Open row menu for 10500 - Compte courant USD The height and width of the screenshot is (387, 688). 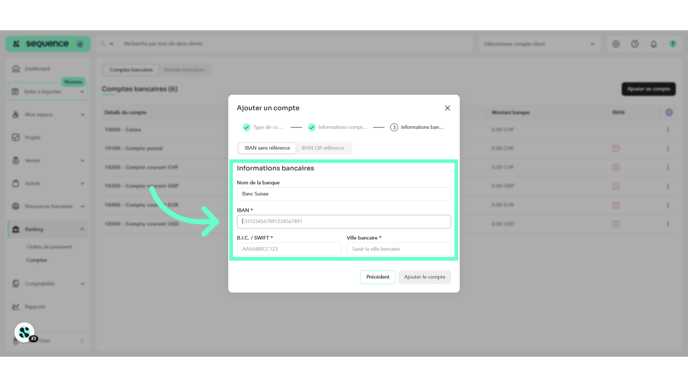tap(668, 224)
